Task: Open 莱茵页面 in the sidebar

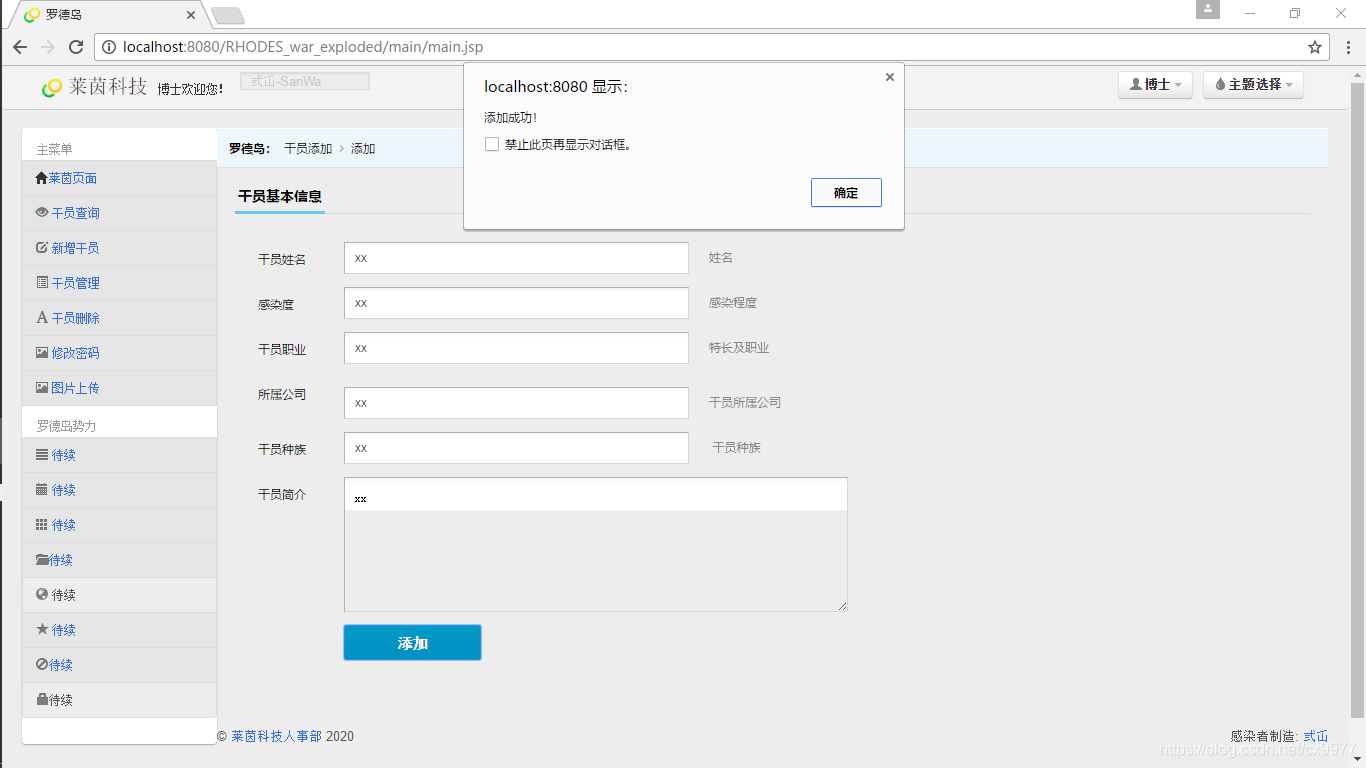Action: pyautogui.click(x=119, y=178)
